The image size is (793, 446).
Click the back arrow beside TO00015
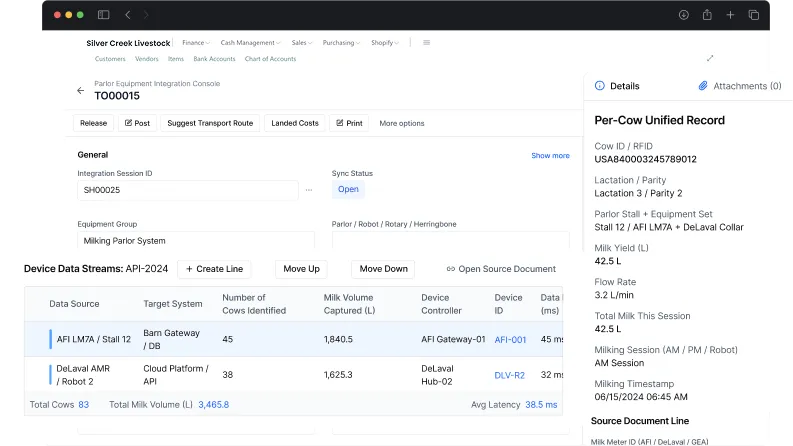[81, 91]
